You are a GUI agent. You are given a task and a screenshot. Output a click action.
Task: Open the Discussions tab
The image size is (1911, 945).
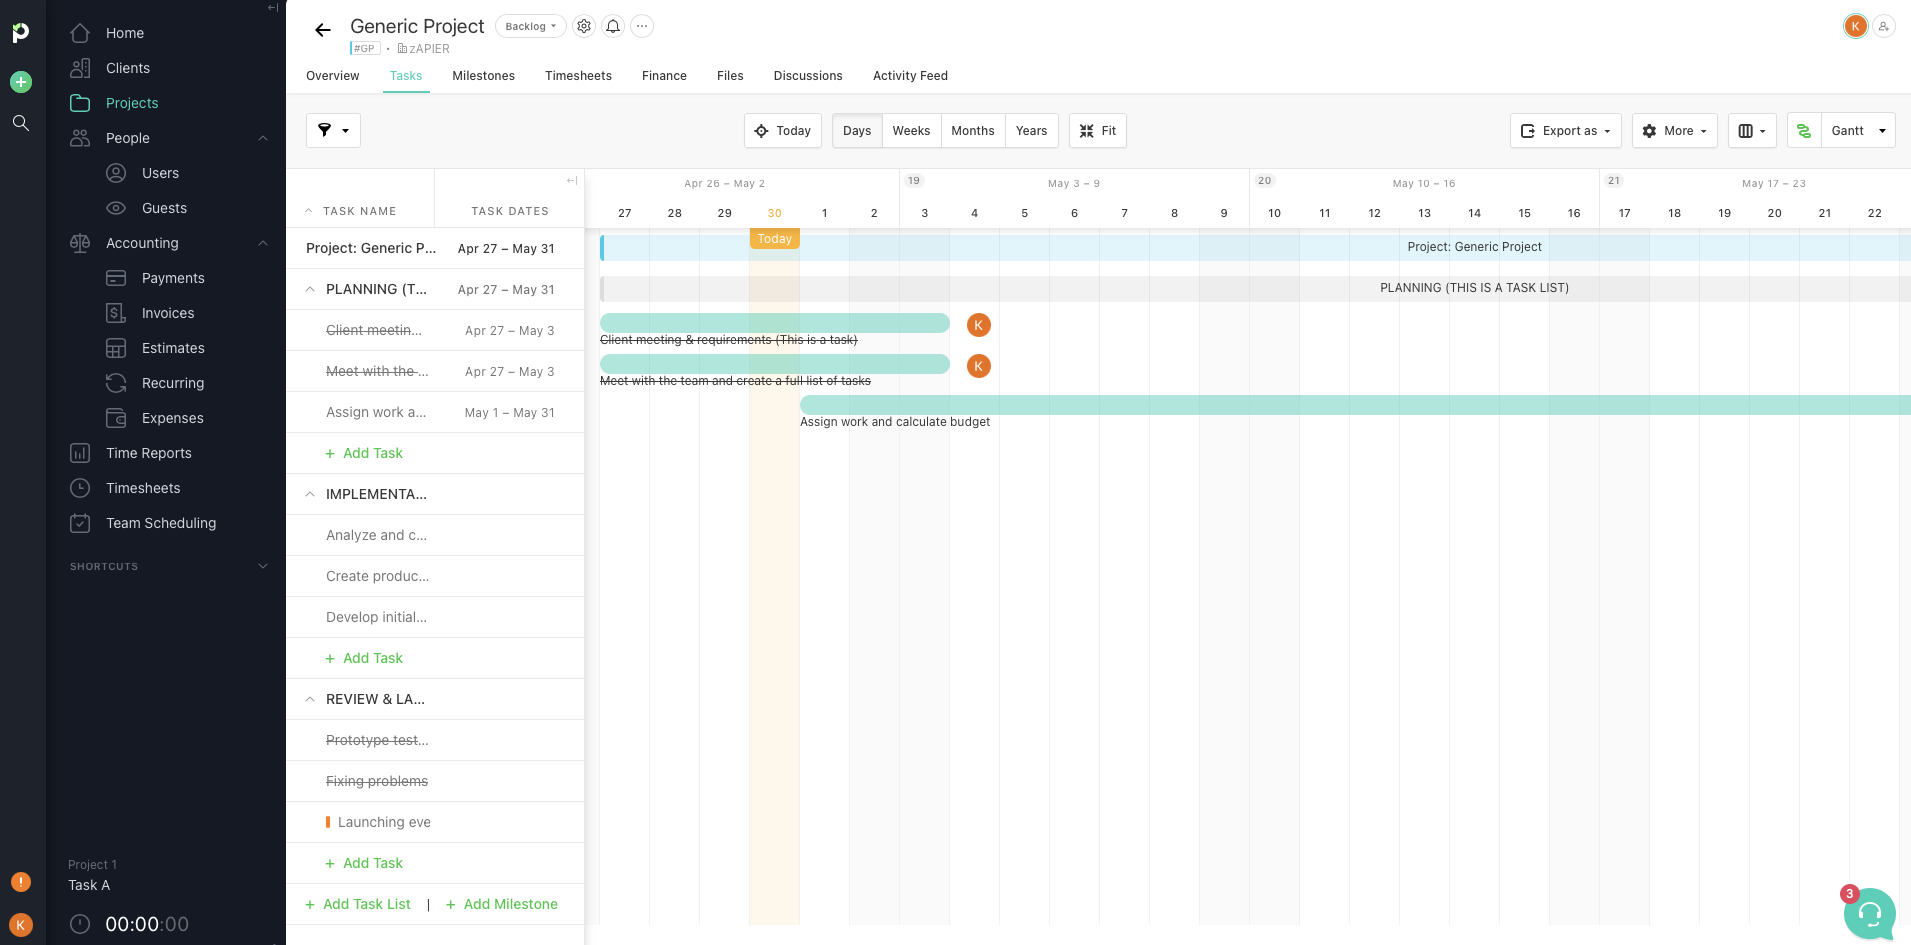808,76
